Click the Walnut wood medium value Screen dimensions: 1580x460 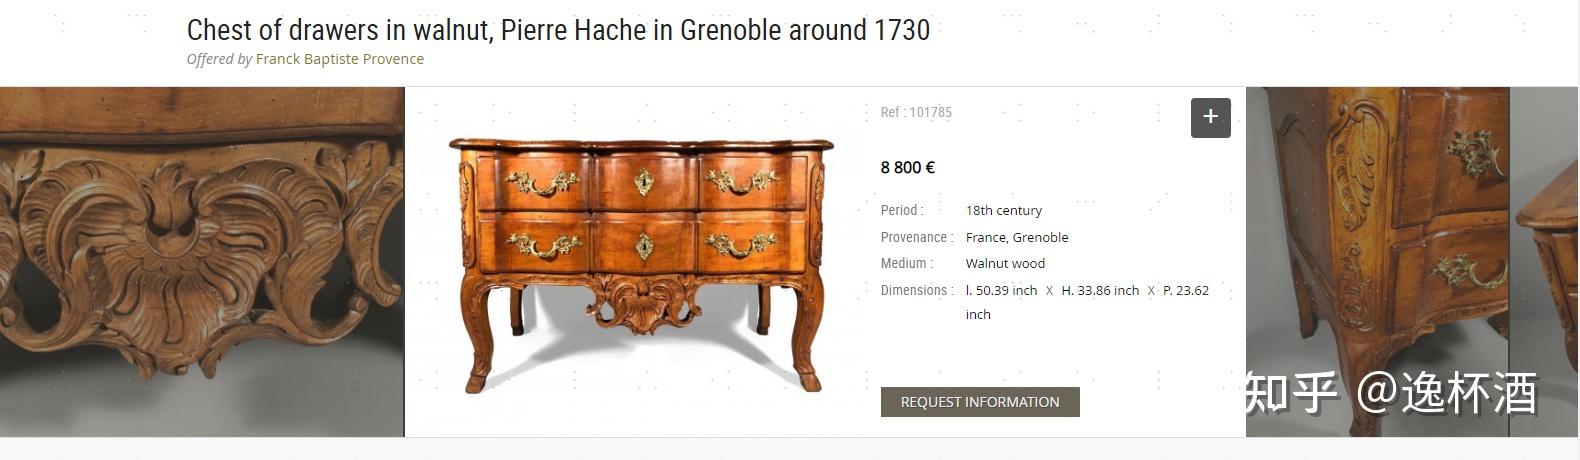pyautogui.click(x=1005, y=263)
